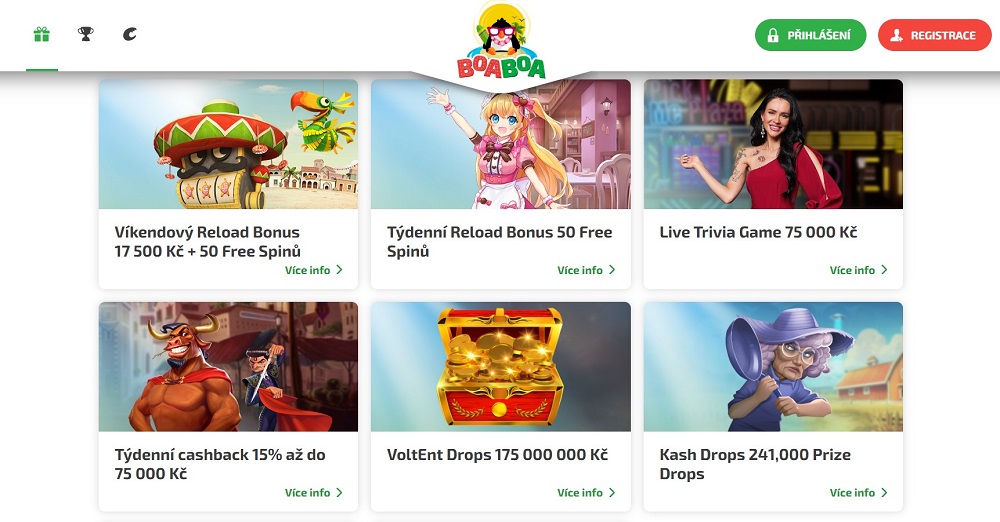Open Více info for Kash Drops
The image size is (1000, 522).
coord(858,493)
